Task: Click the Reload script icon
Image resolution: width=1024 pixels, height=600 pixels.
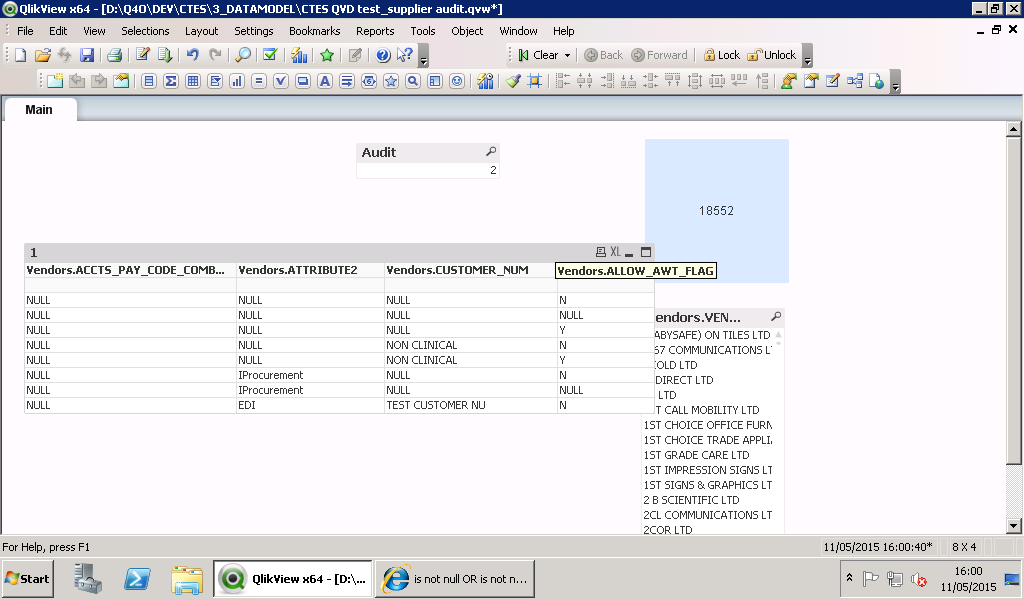Action: click(x=165, y=55)
